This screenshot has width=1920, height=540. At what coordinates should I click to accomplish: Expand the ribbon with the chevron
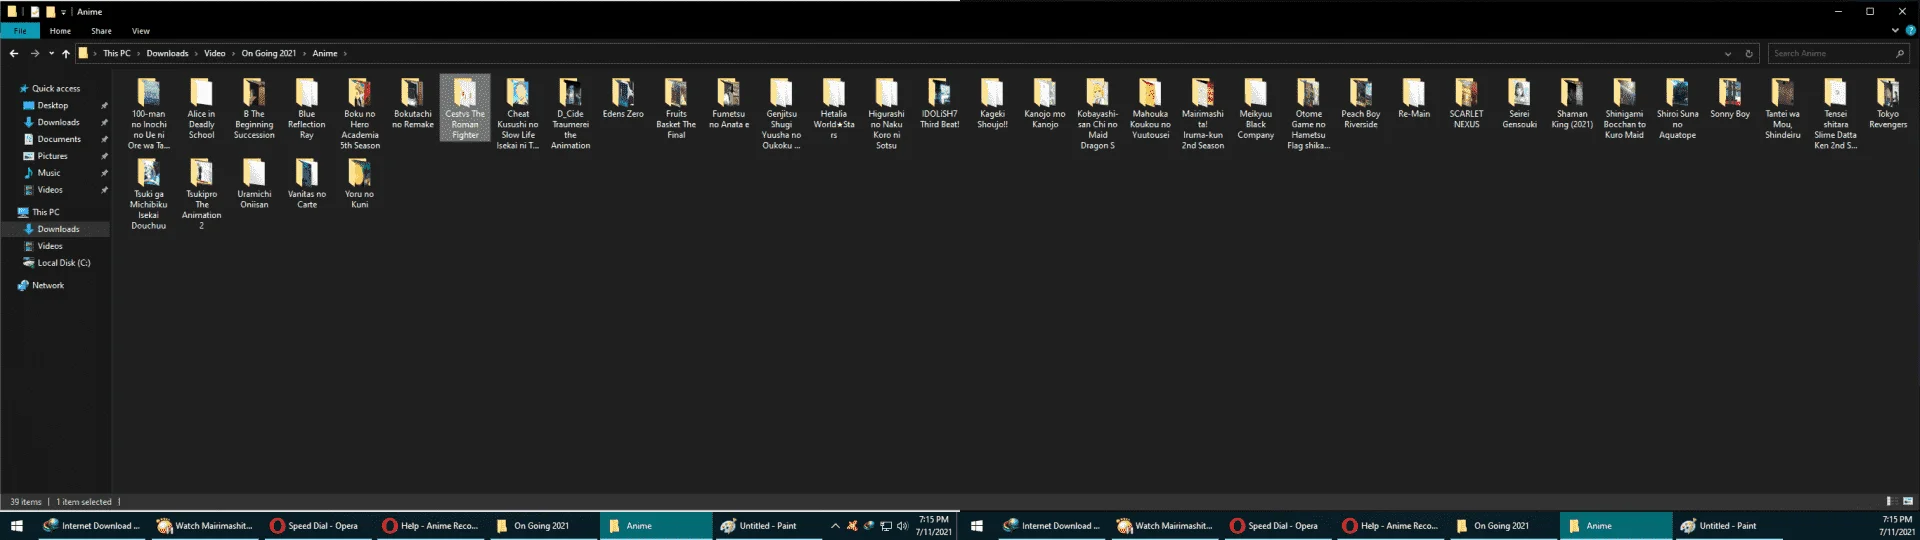coord(1896,31)
